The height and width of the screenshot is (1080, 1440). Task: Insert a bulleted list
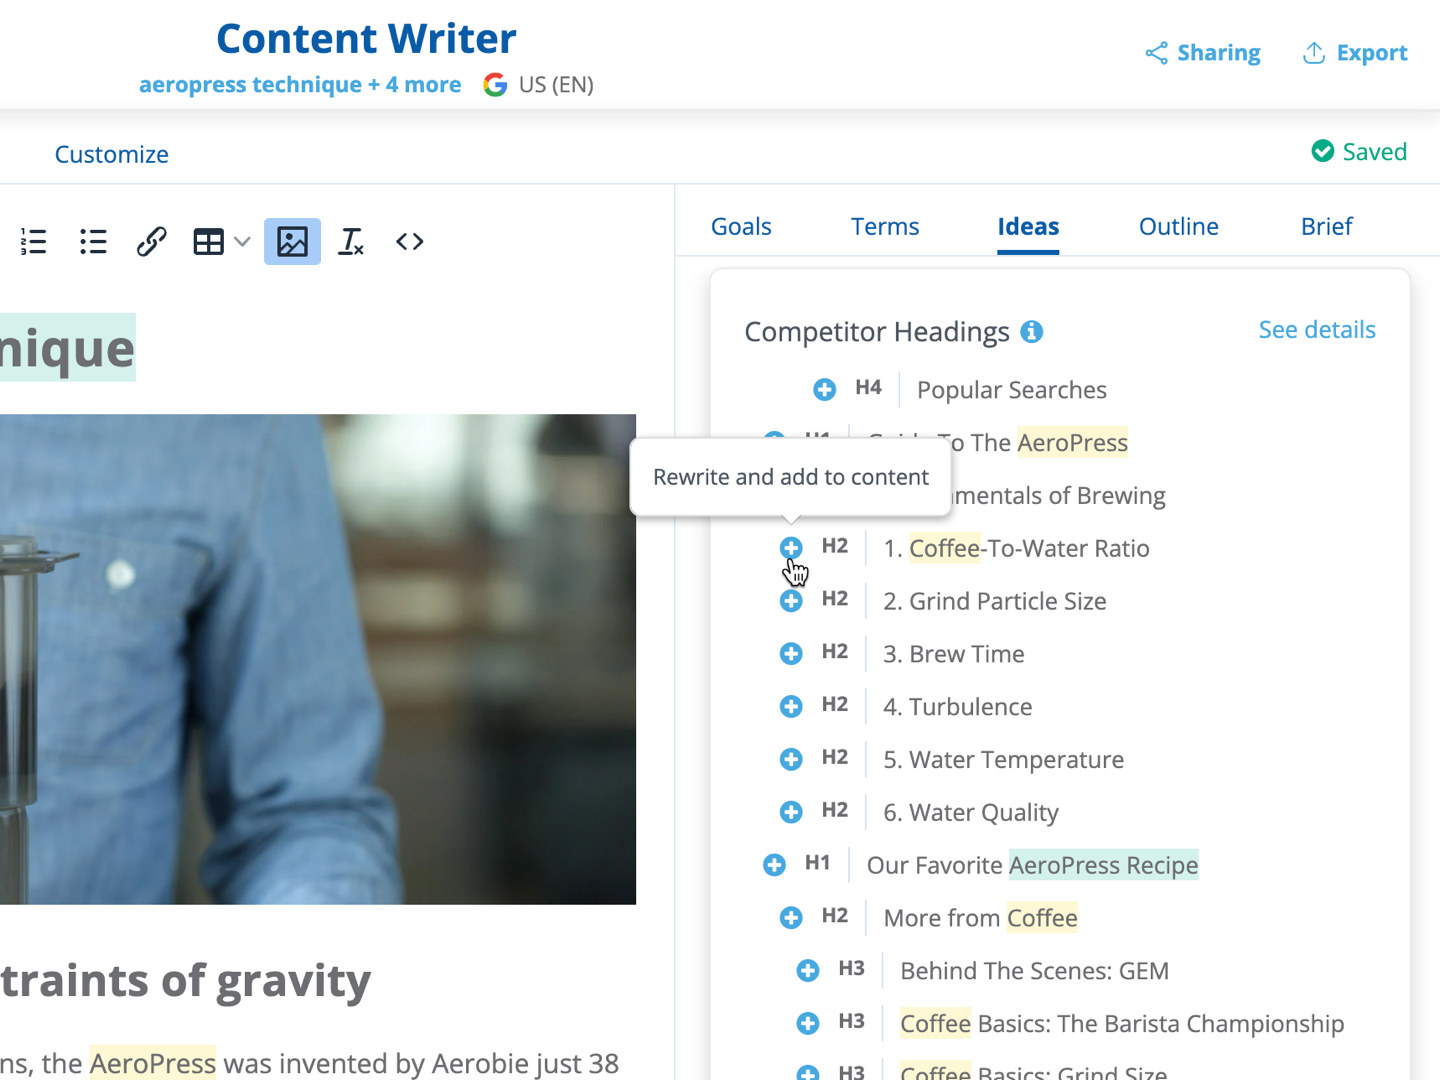click(93, 241)
